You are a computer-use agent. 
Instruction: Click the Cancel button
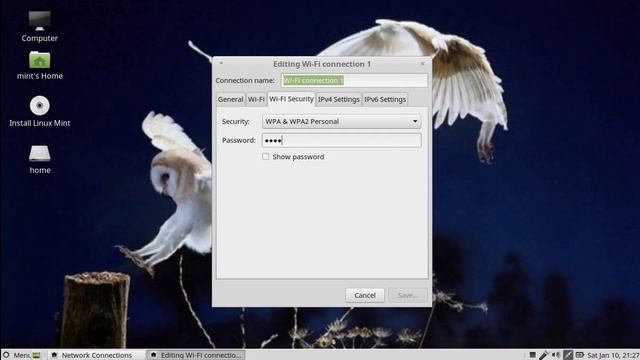[x=365, y=295]
